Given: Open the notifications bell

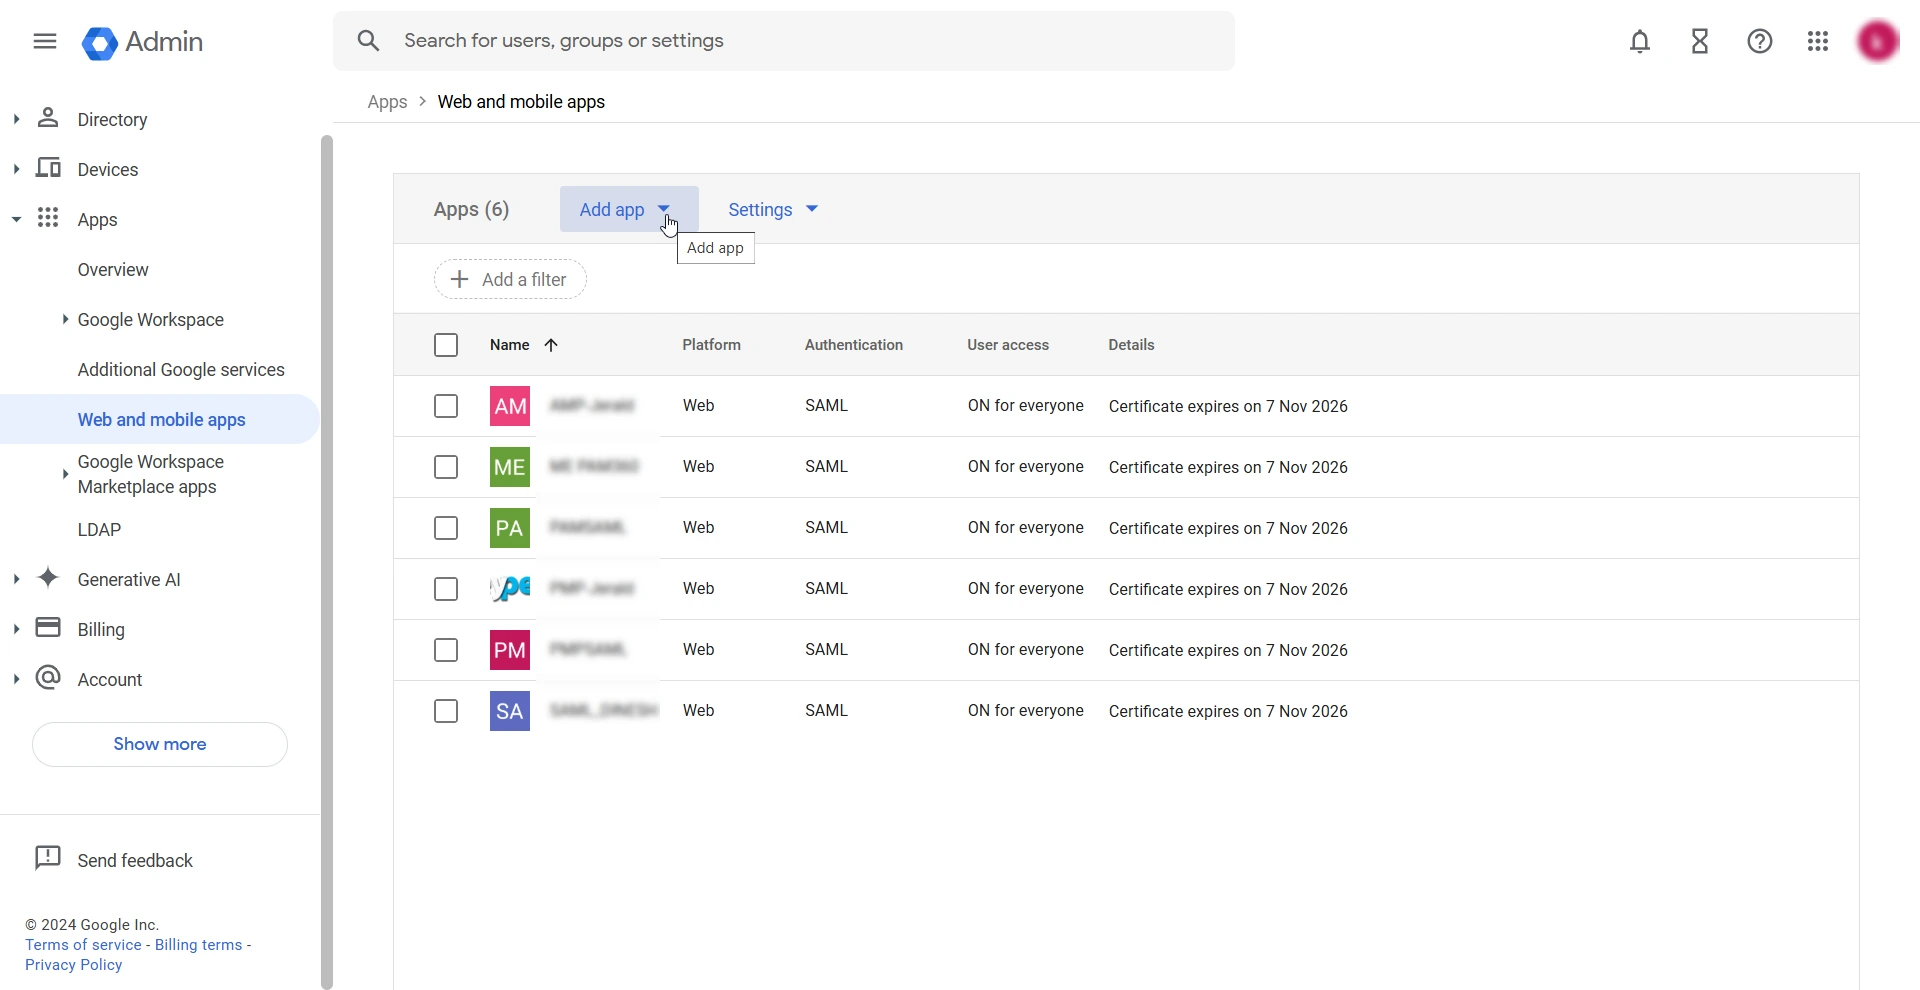Looking at the screenshot, I should coord(1640,41).
